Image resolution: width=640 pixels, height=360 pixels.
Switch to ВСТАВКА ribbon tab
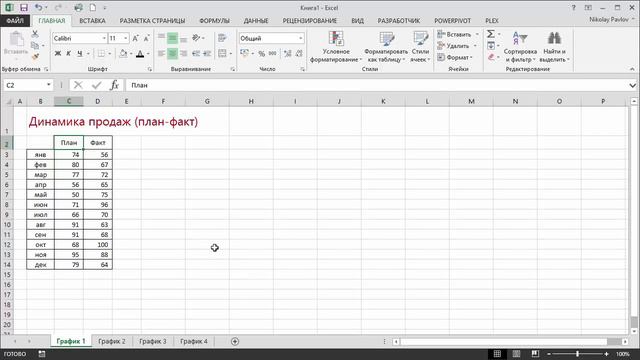point(92,20)
